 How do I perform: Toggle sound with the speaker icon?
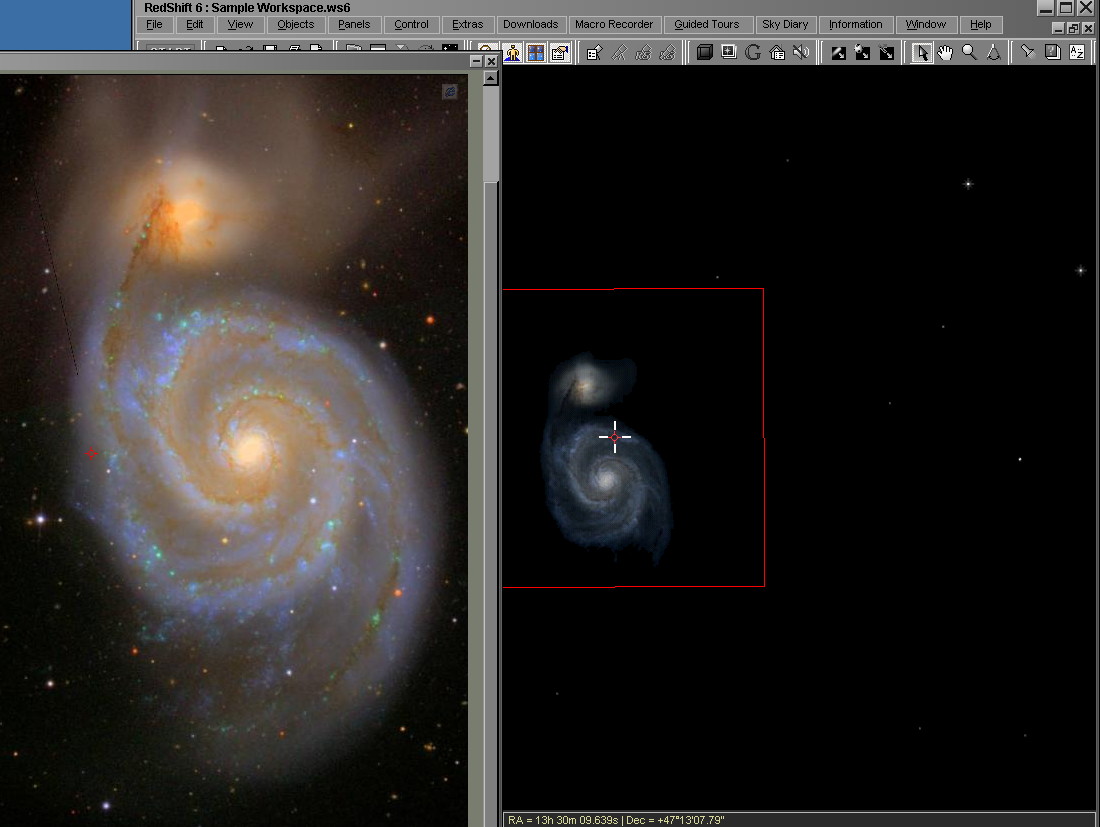coord(801,53)
